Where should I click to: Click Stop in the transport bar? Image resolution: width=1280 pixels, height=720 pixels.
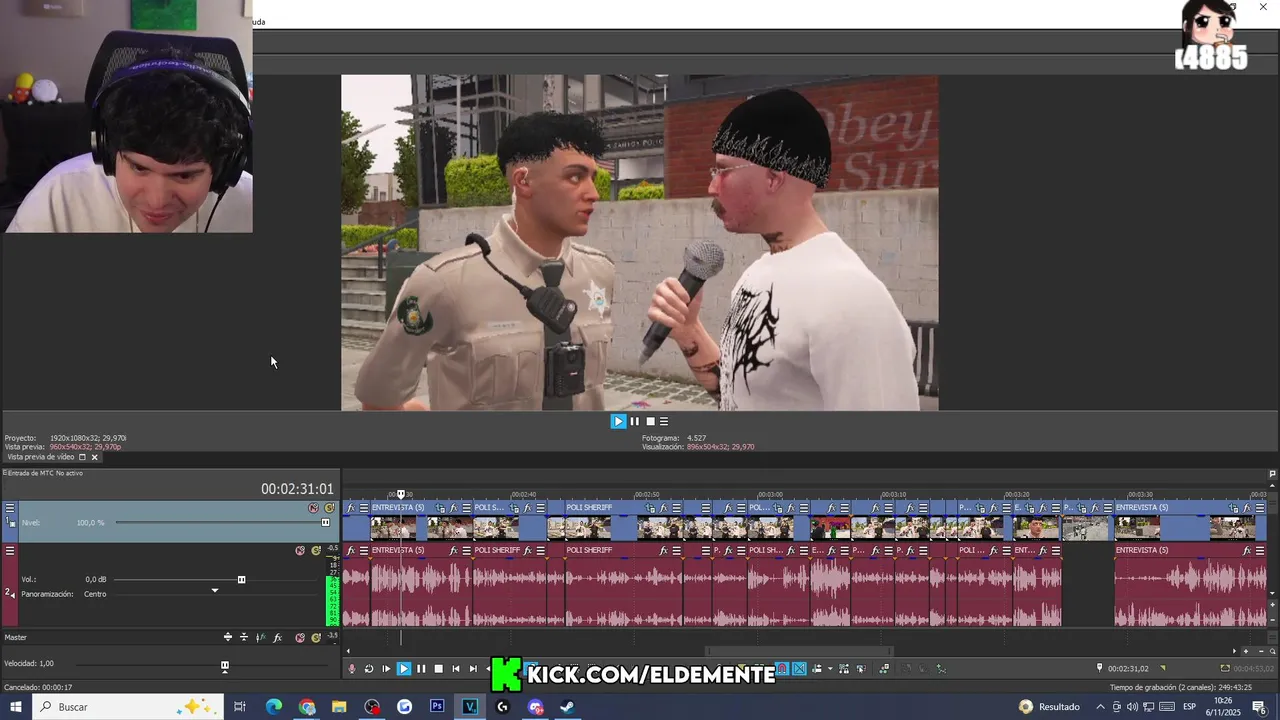[x=438, y=669]
